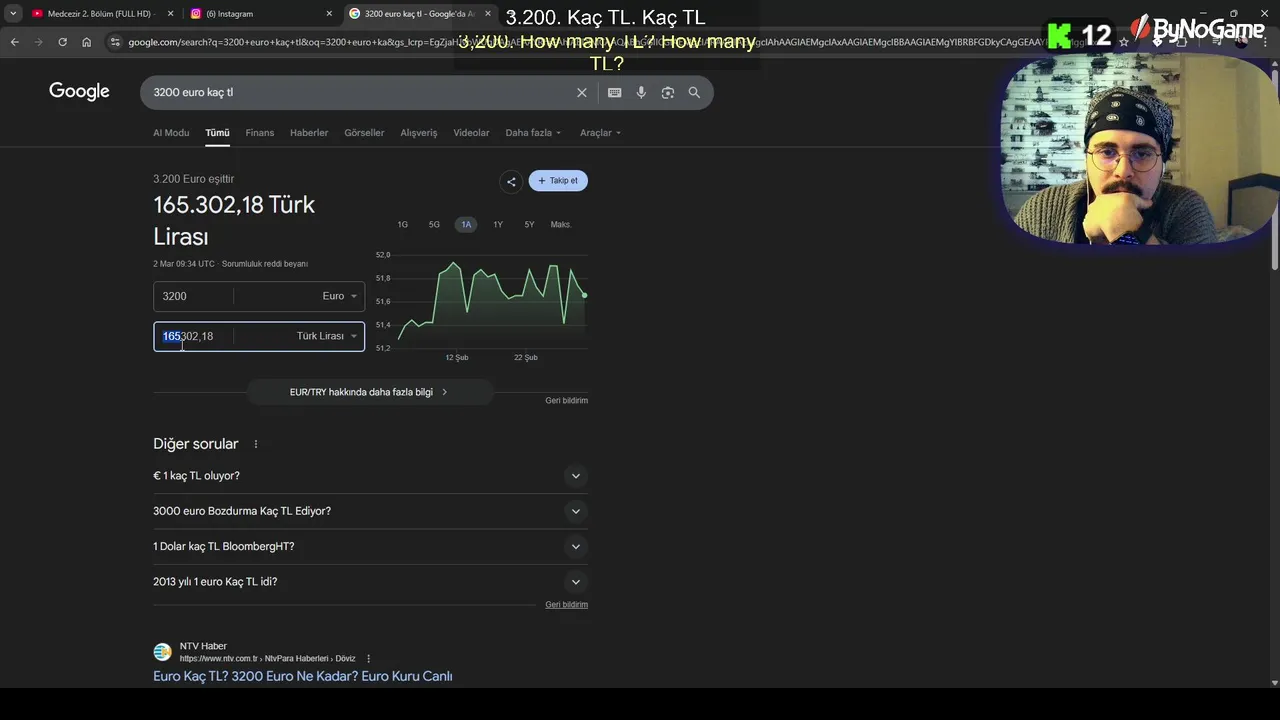The width and height of the screenshot is (1280, 720).
Task: Click Geri bildirim under Diğer sorular
Action: click(x=566, y=605)
